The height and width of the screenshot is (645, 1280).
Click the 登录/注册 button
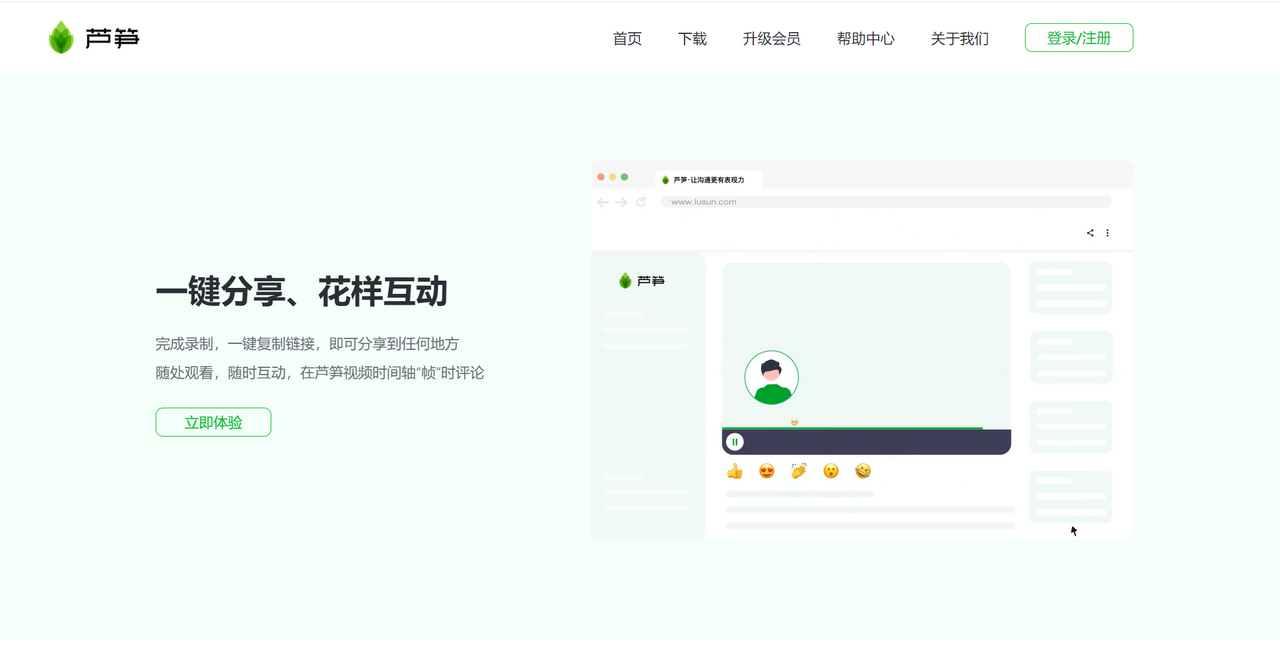1078,38
